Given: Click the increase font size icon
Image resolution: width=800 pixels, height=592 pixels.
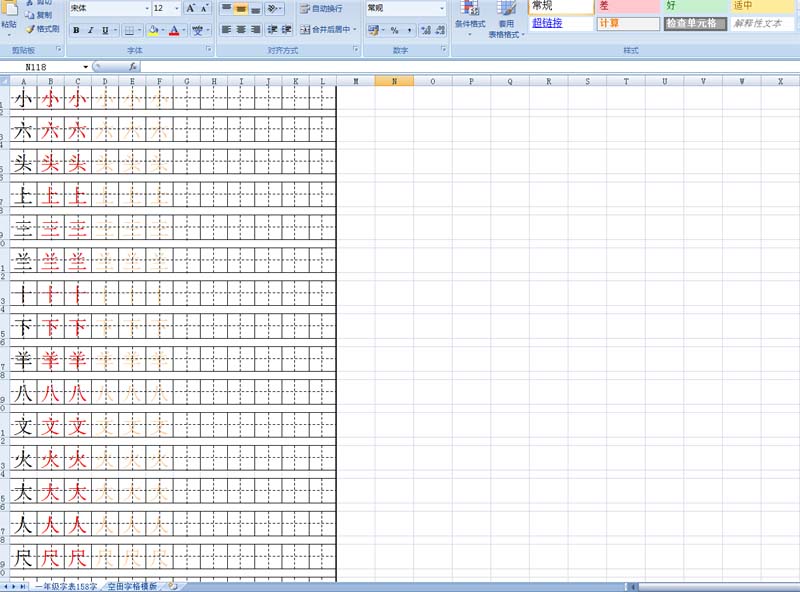Looking at the screenshot, I should coord(190,8).
